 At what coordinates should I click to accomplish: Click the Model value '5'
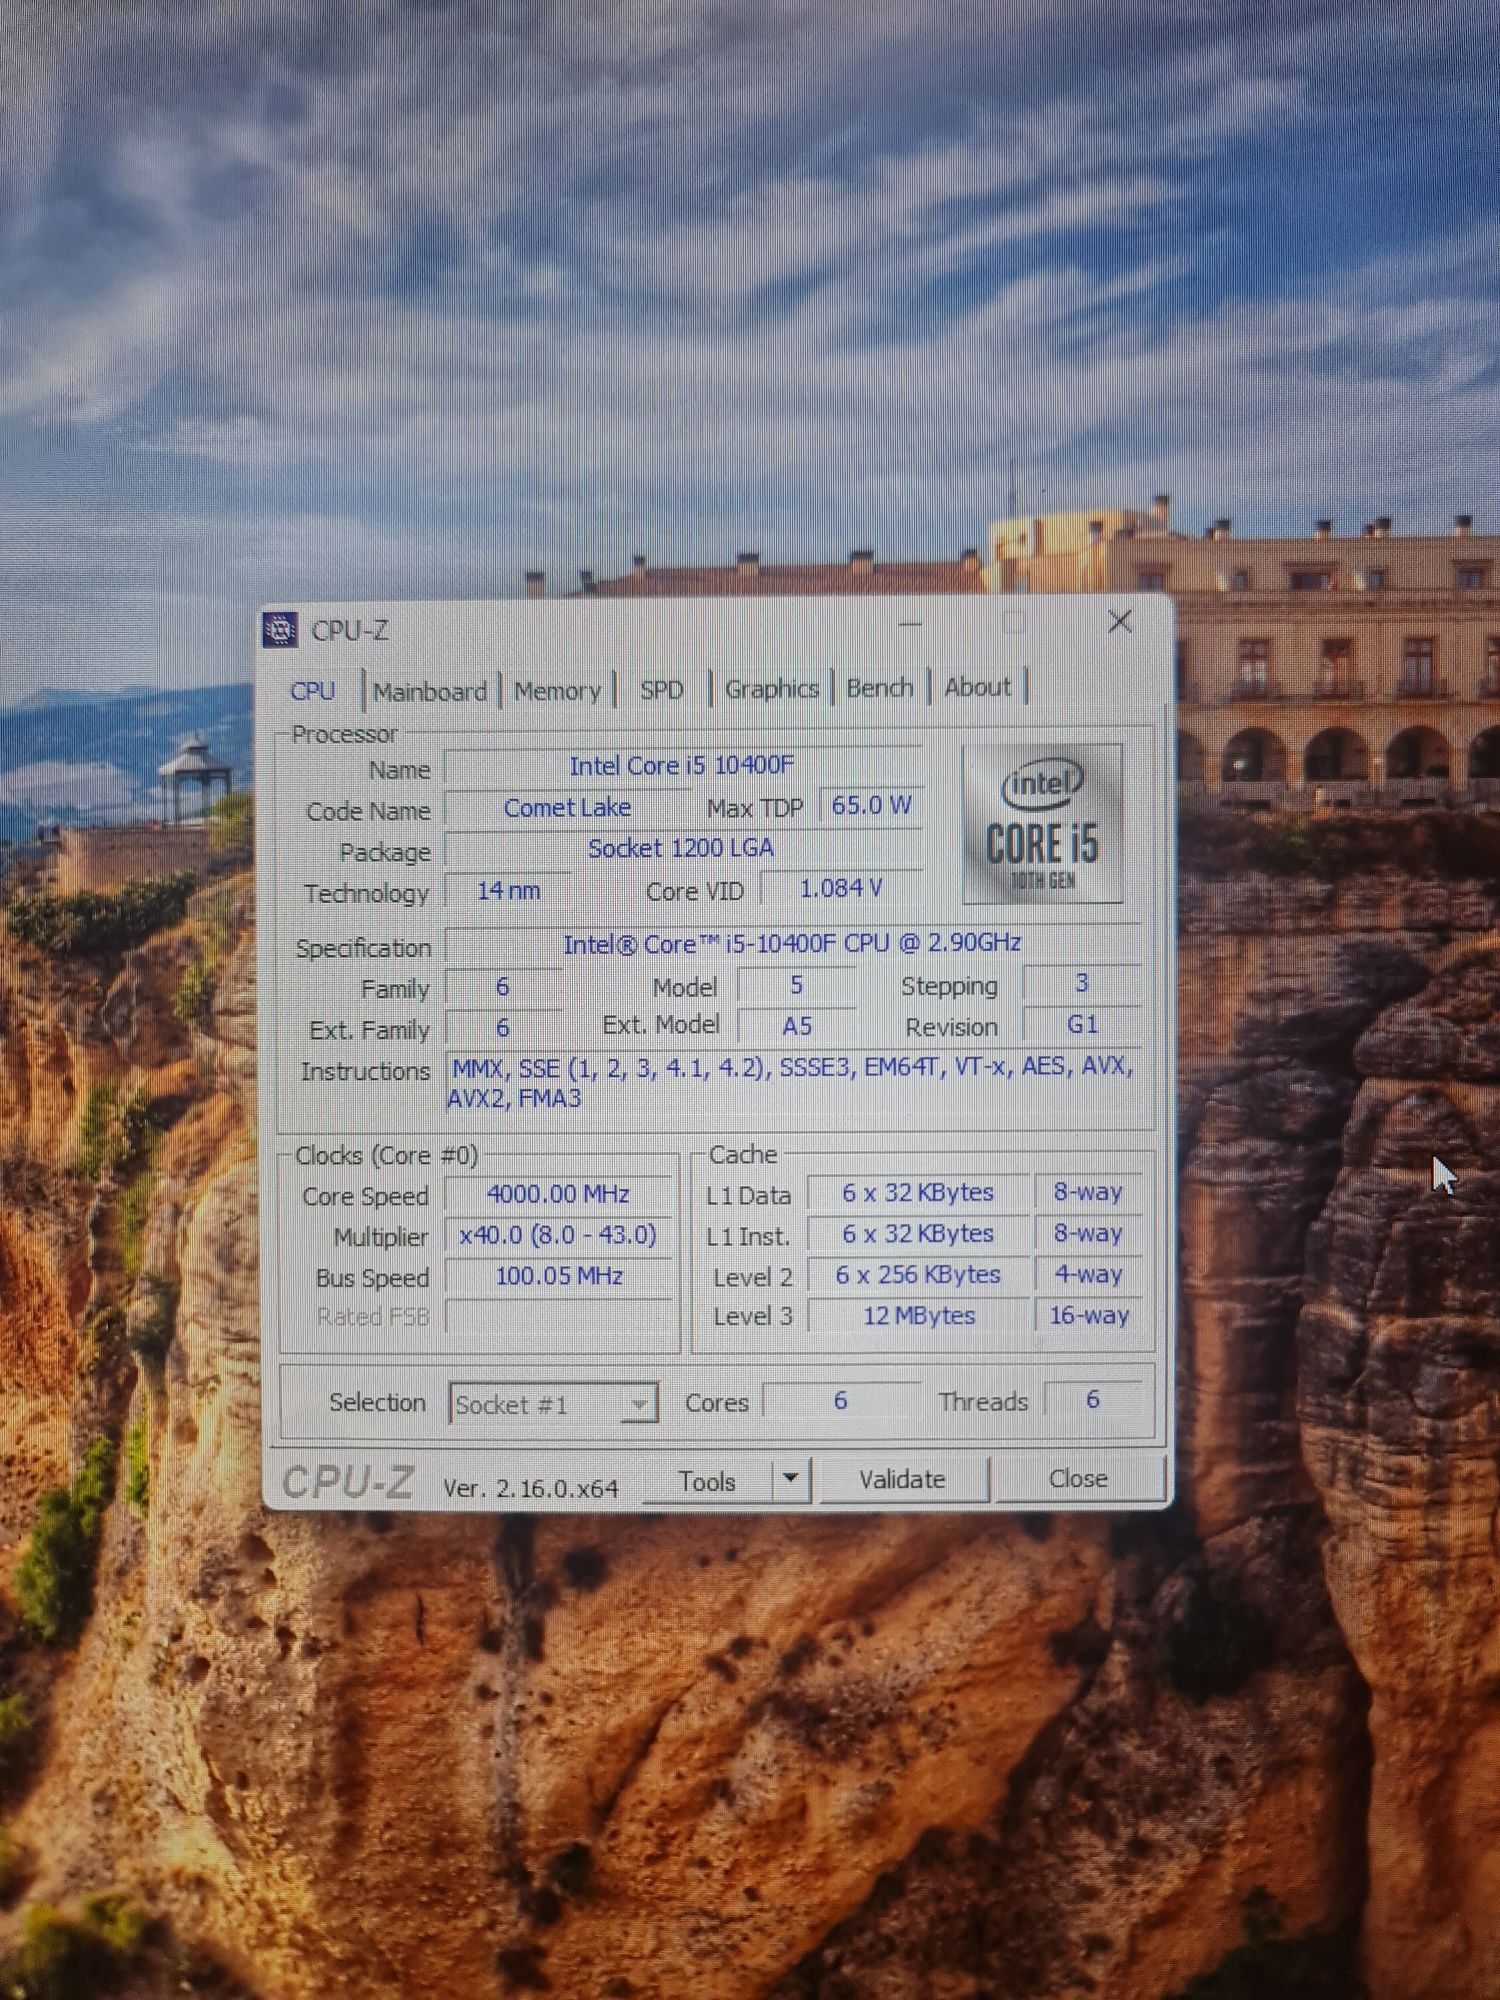[x=797, y=985]
